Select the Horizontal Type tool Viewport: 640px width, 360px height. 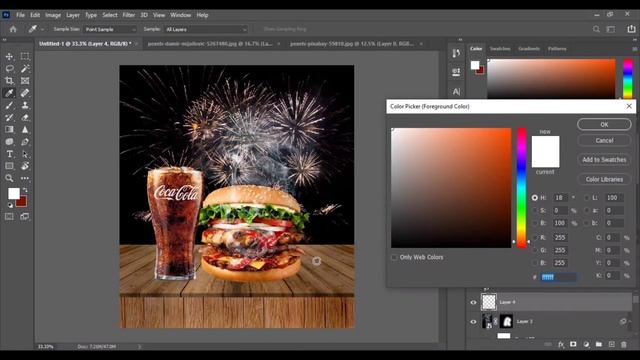[x=9, y=154]
